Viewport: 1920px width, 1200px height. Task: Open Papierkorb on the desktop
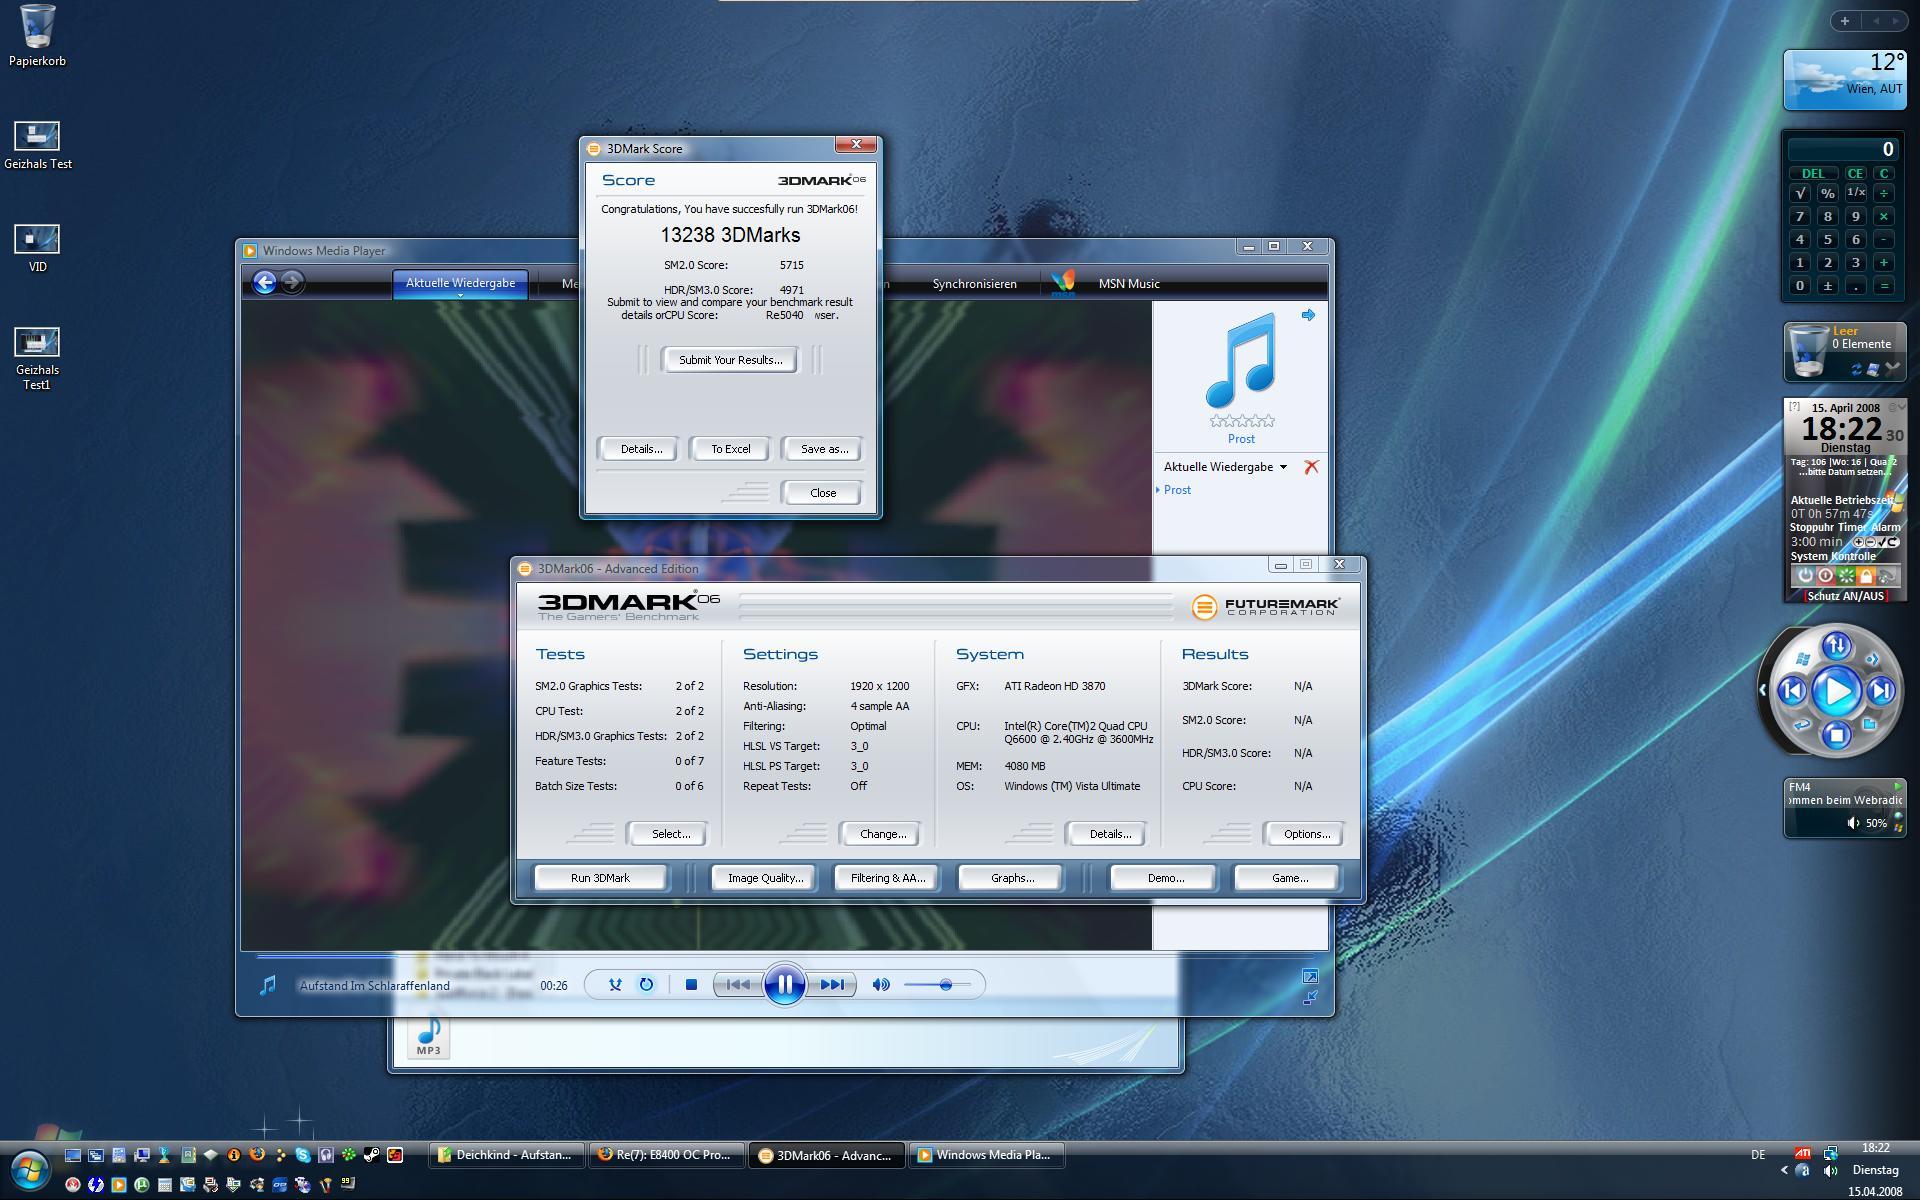point(38,35)
